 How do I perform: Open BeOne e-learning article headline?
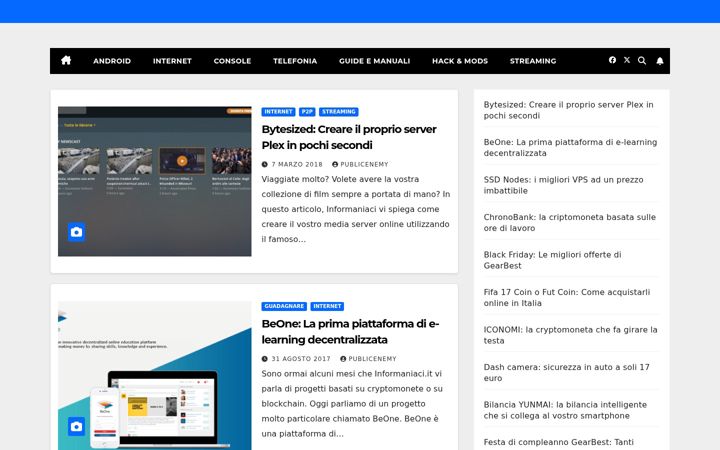pyautogui.click(x=350, y=332)
